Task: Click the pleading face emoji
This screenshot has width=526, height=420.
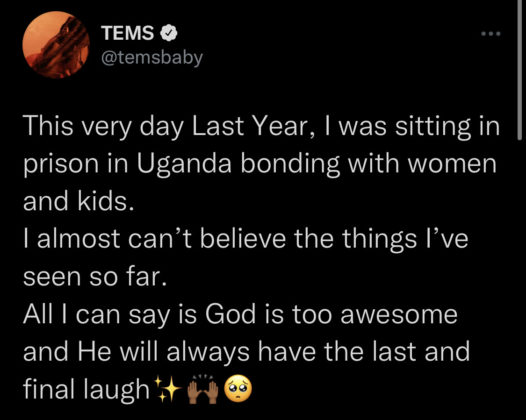Action: (x=238, y=389)
